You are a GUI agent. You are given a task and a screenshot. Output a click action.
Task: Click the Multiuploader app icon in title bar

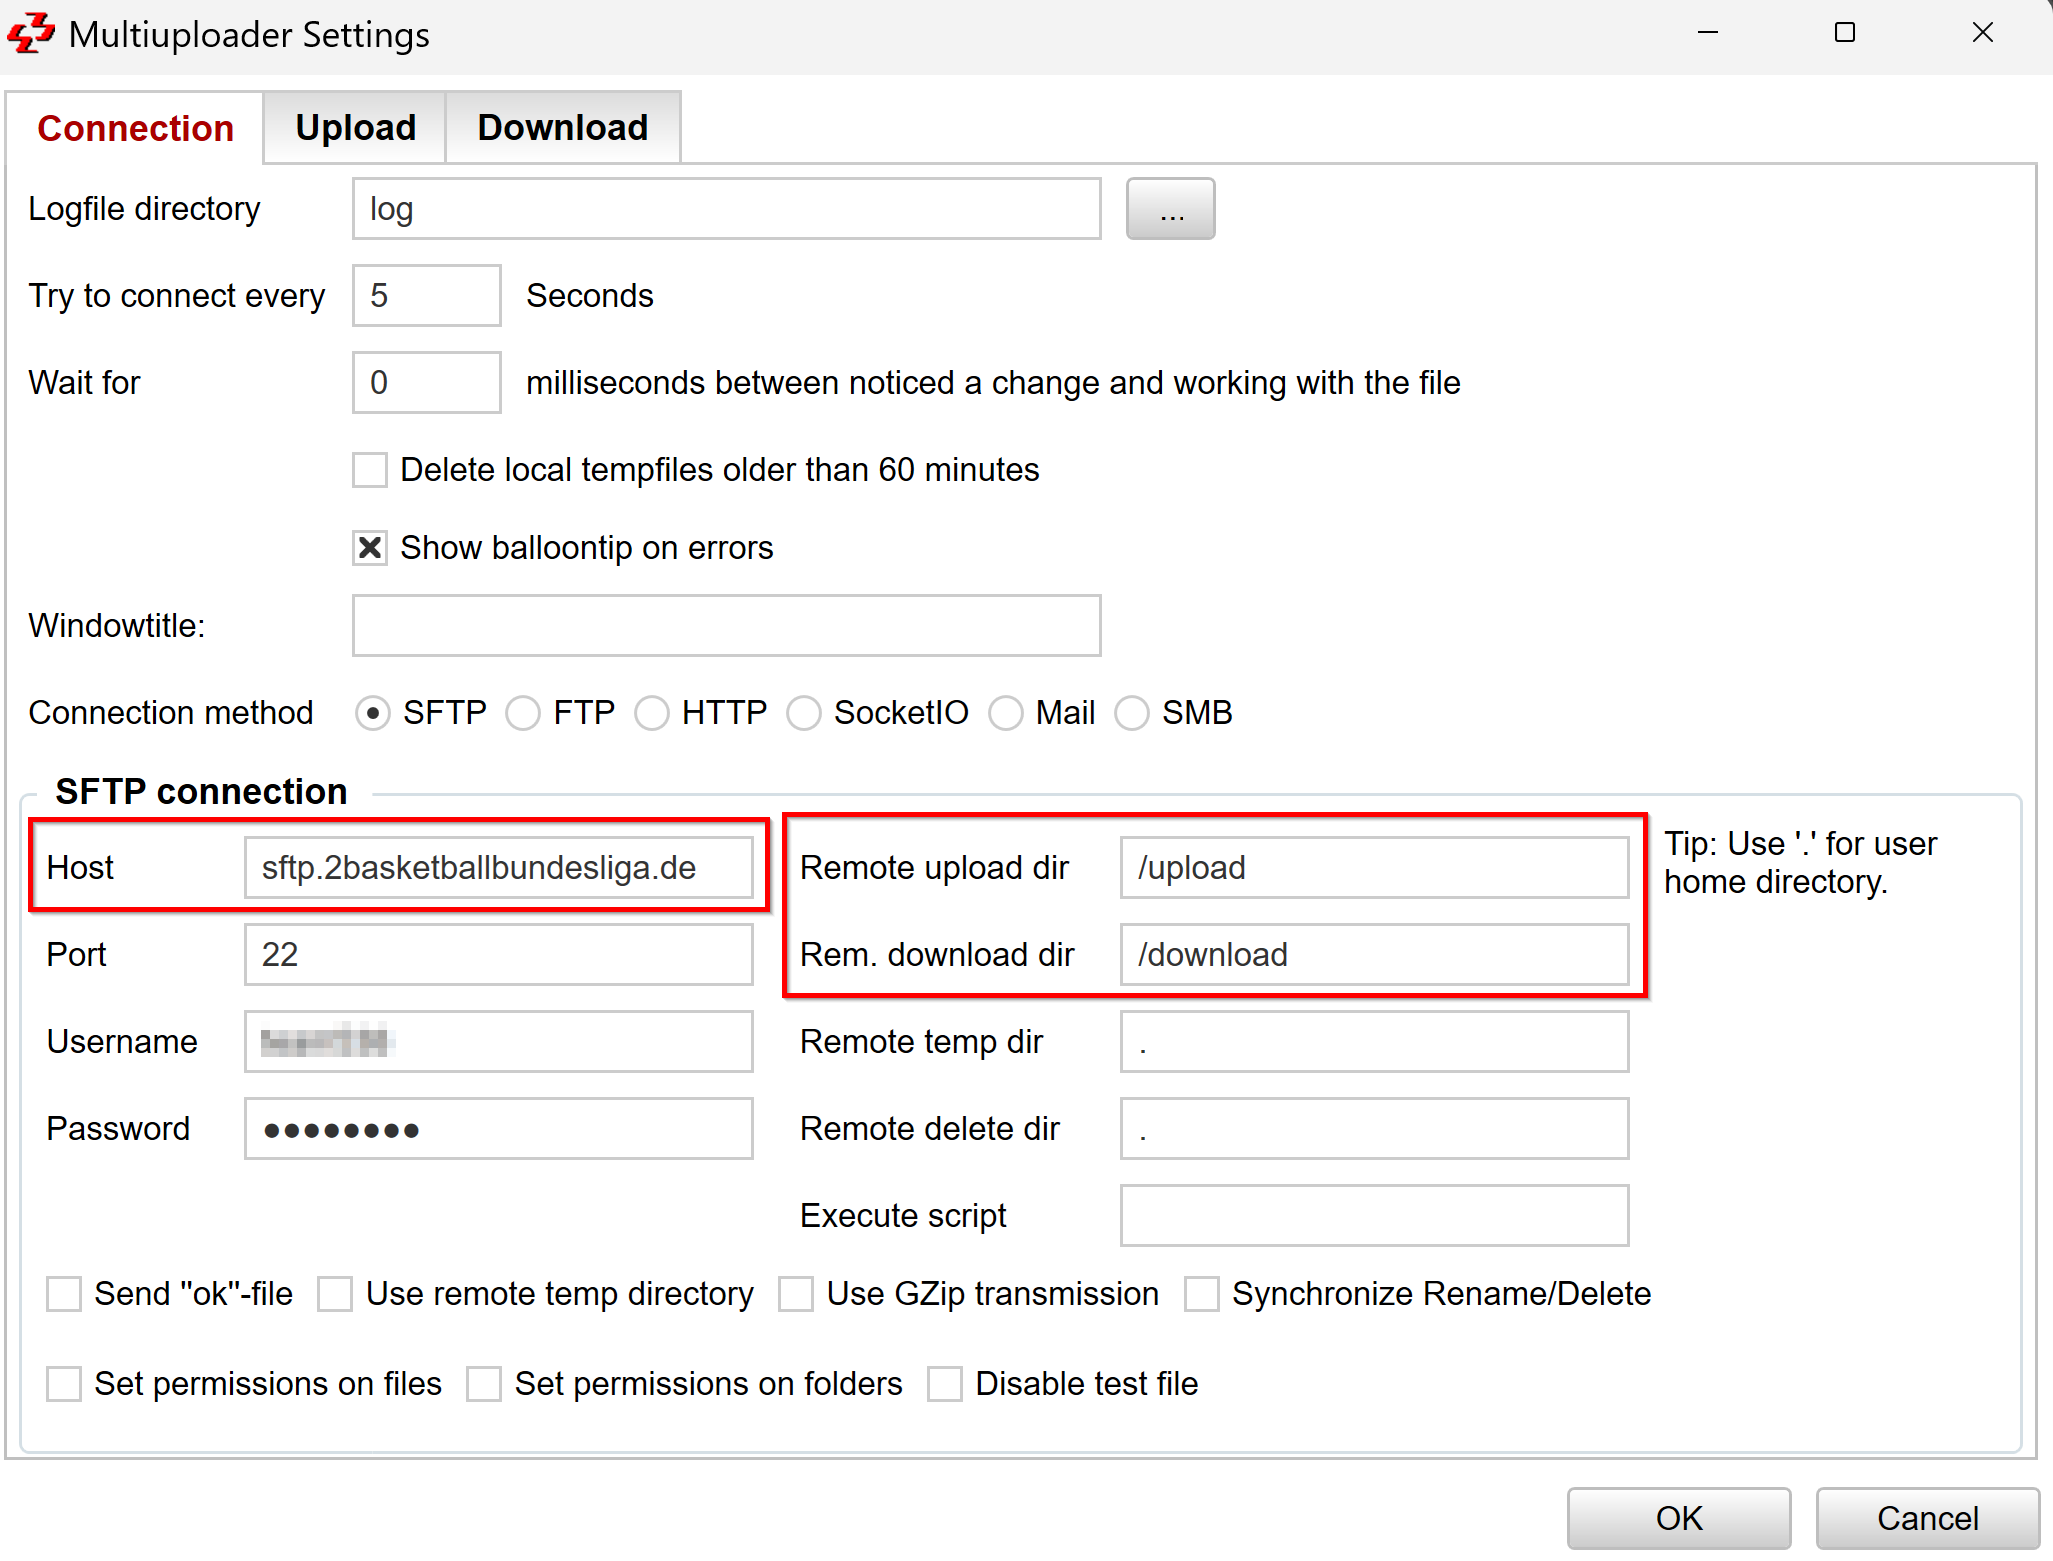click(31, 34)
